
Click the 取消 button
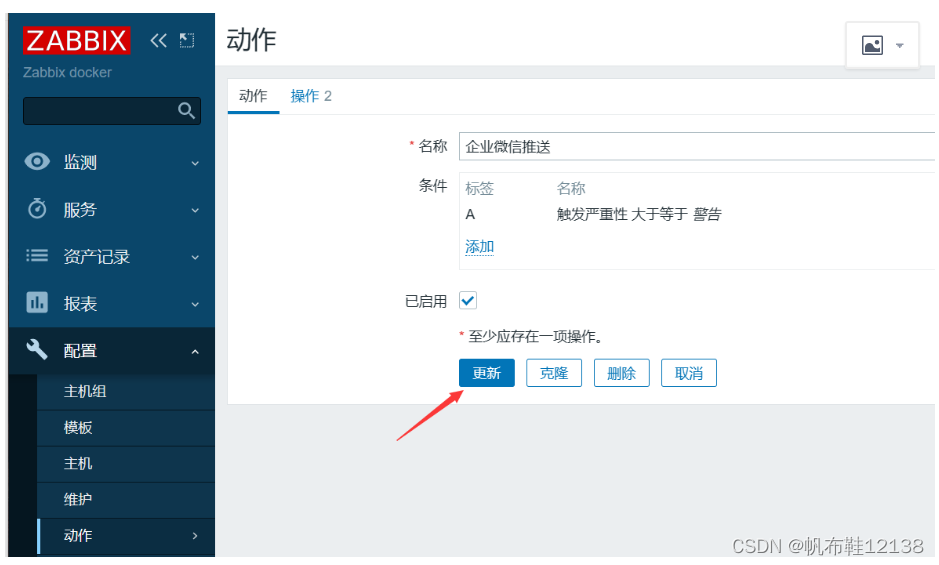(689, 373)
